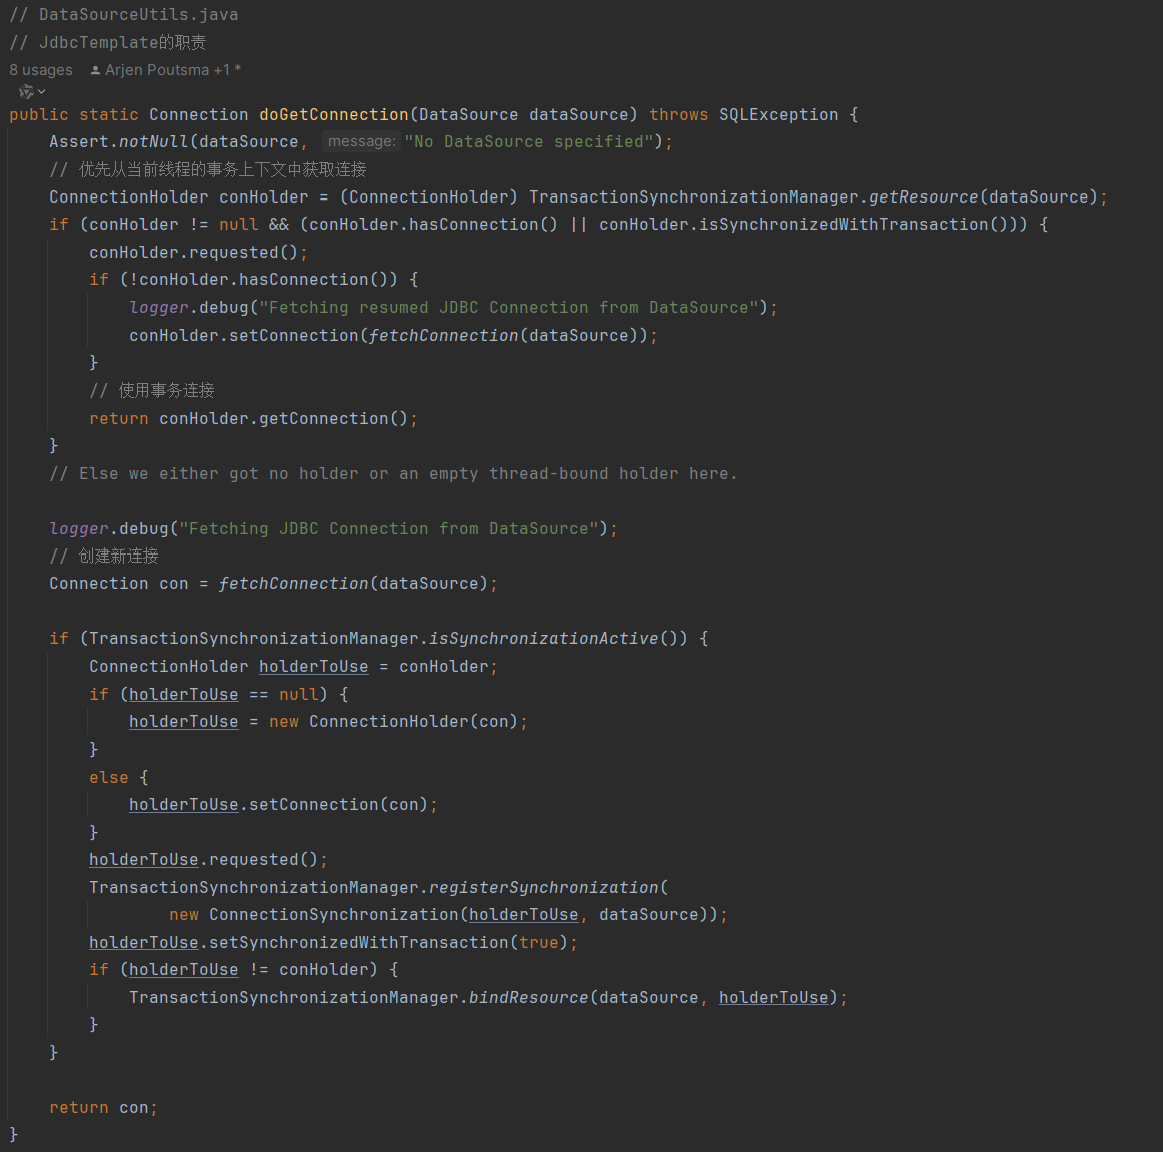Click the SQLException type in throws clause

click(x=778, y=114)
